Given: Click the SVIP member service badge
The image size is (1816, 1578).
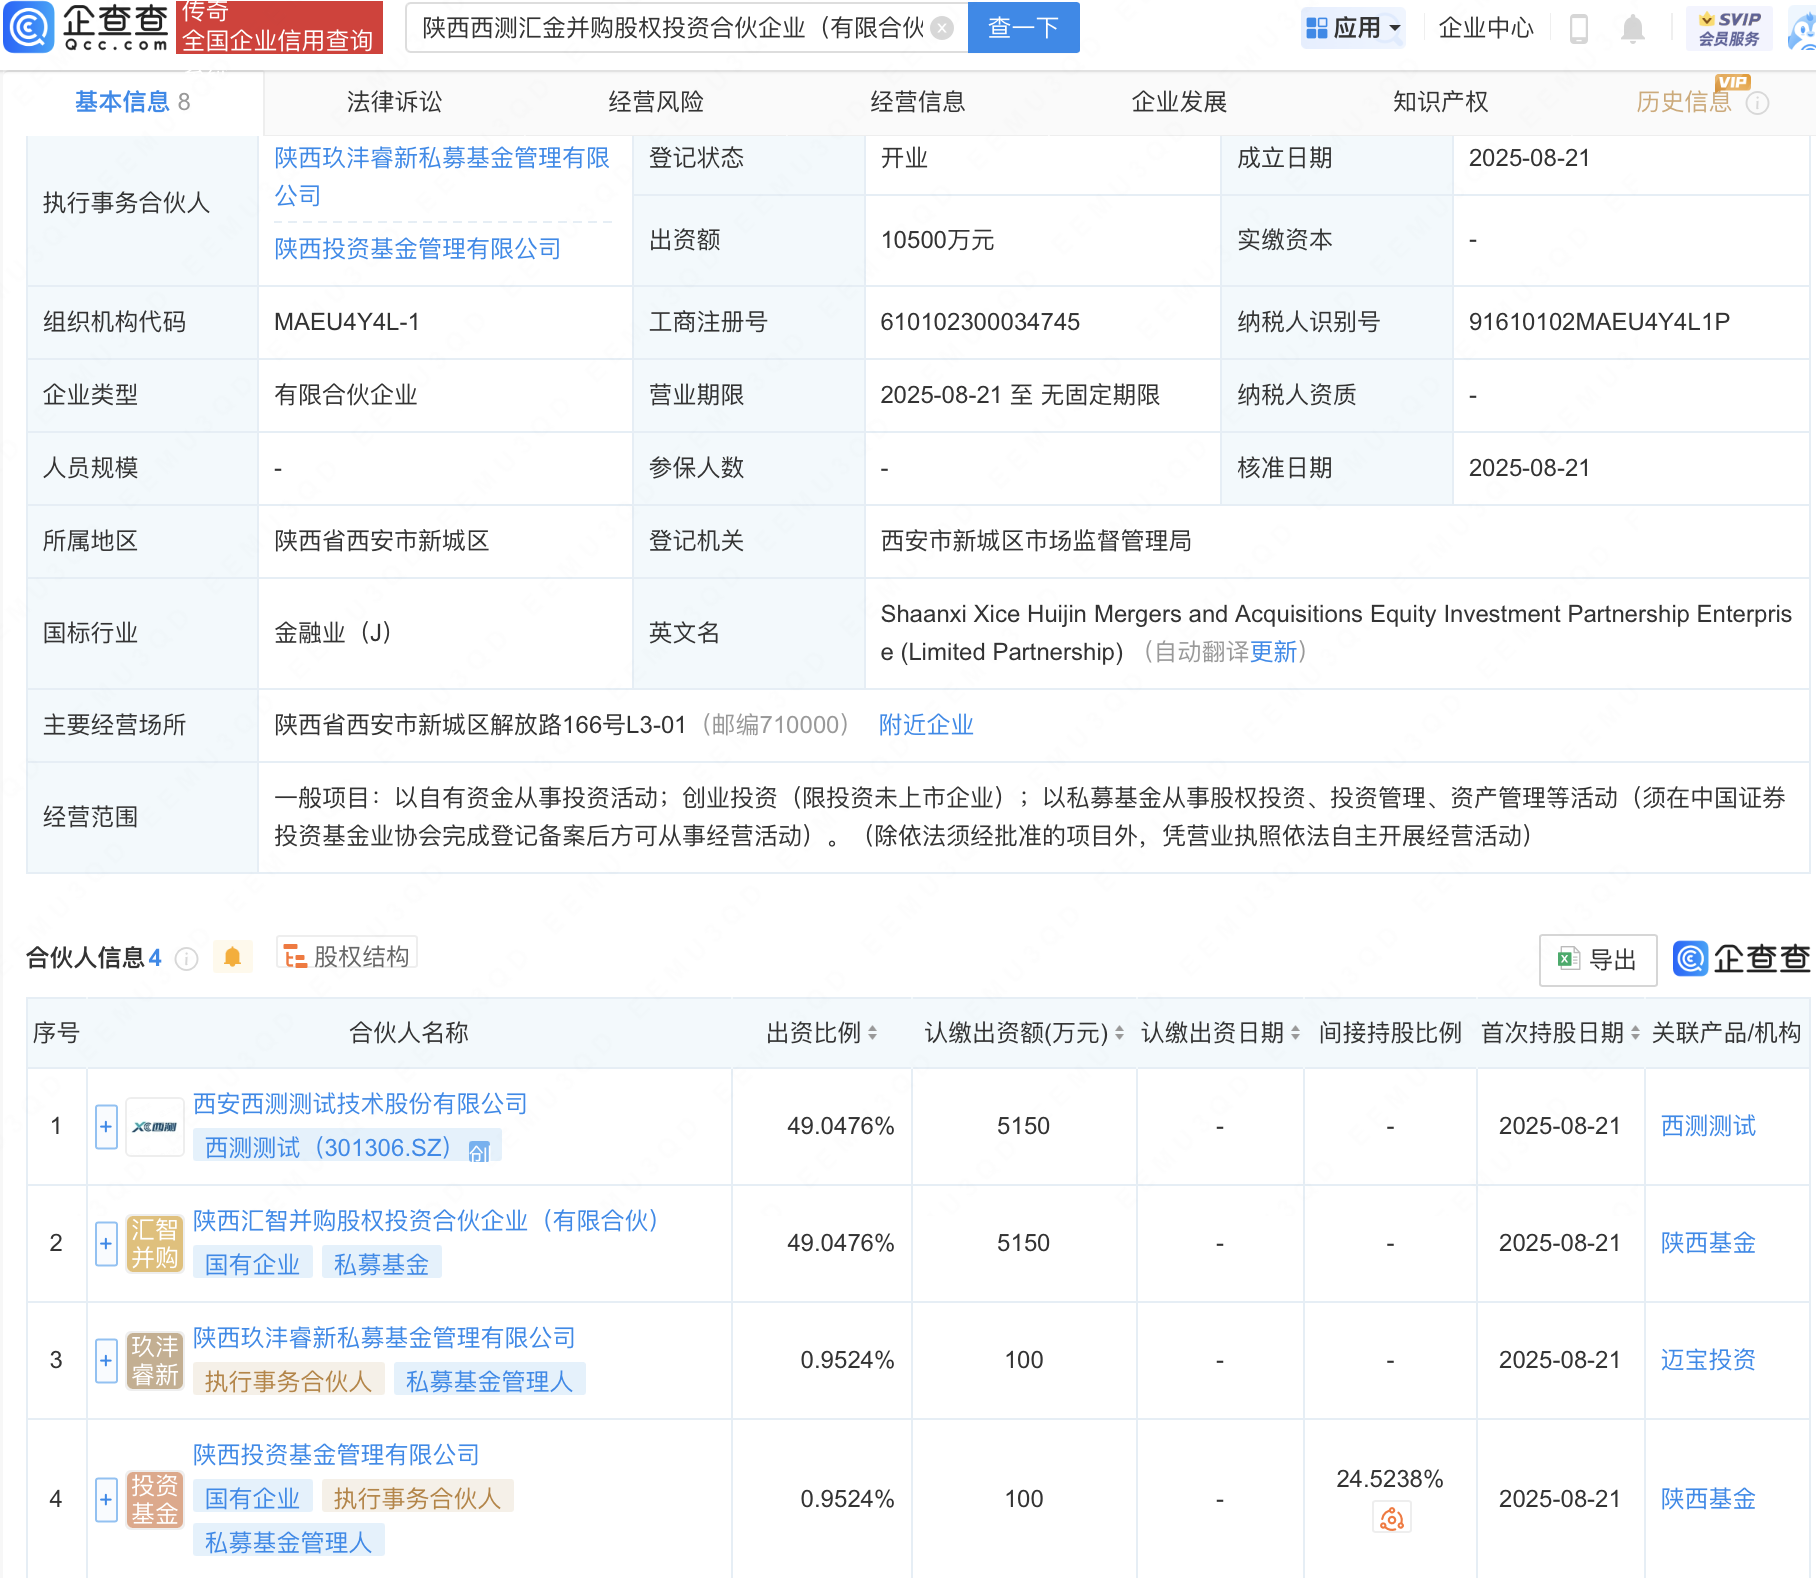Looking at the screenshot, I should click(x=1729, y=28).
